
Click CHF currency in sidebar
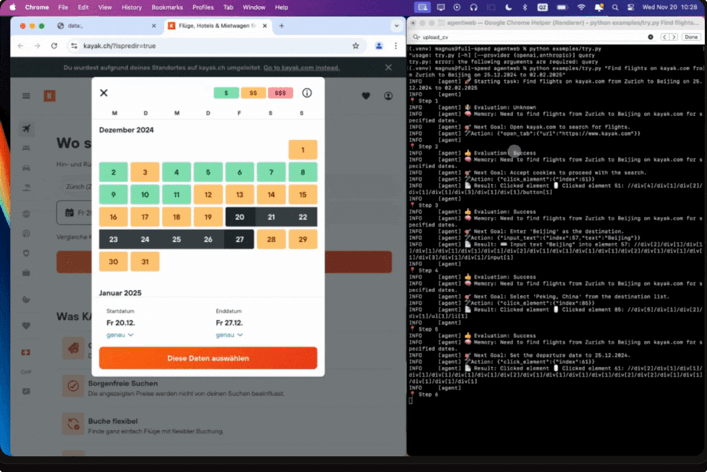pos(26,372)
